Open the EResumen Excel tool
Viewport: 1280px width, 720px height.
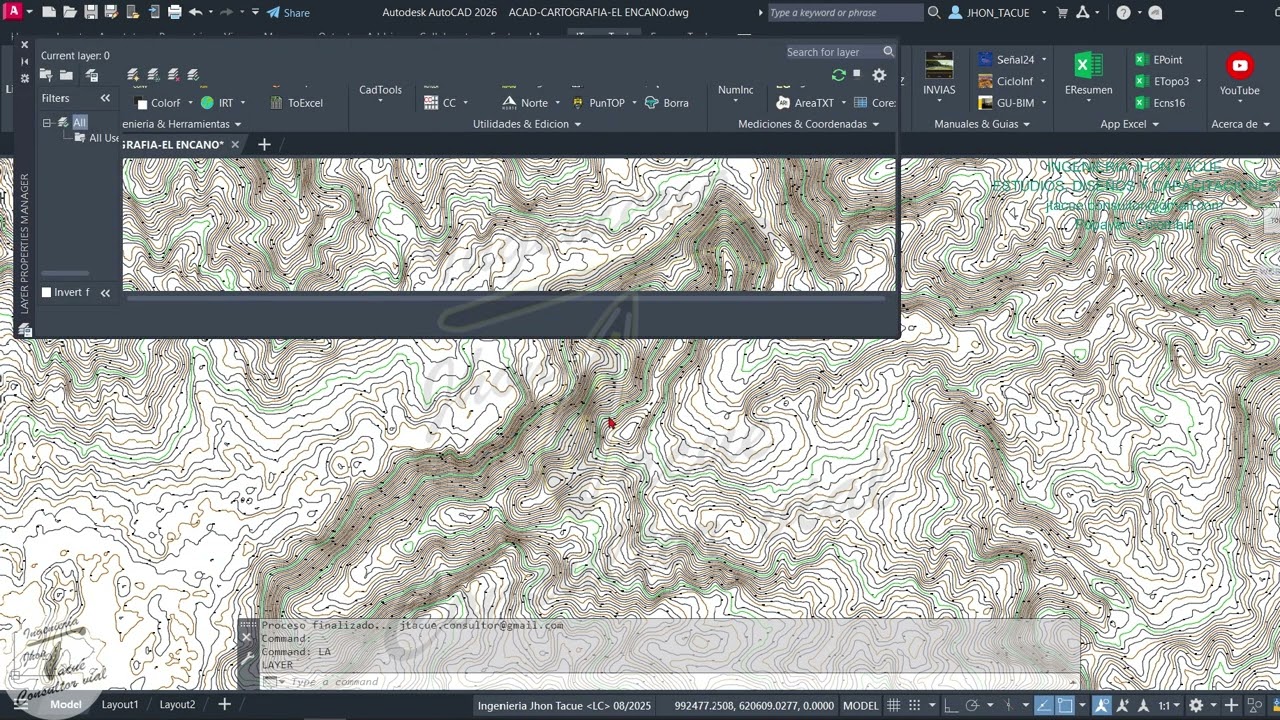click(1088, 67)
